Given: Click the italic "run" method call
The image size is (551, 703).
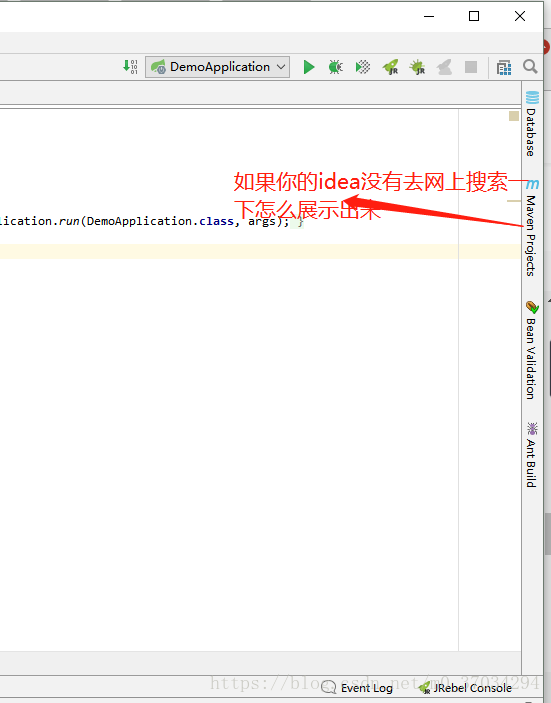Looking at the screenshot, I should tap(69, 221).
